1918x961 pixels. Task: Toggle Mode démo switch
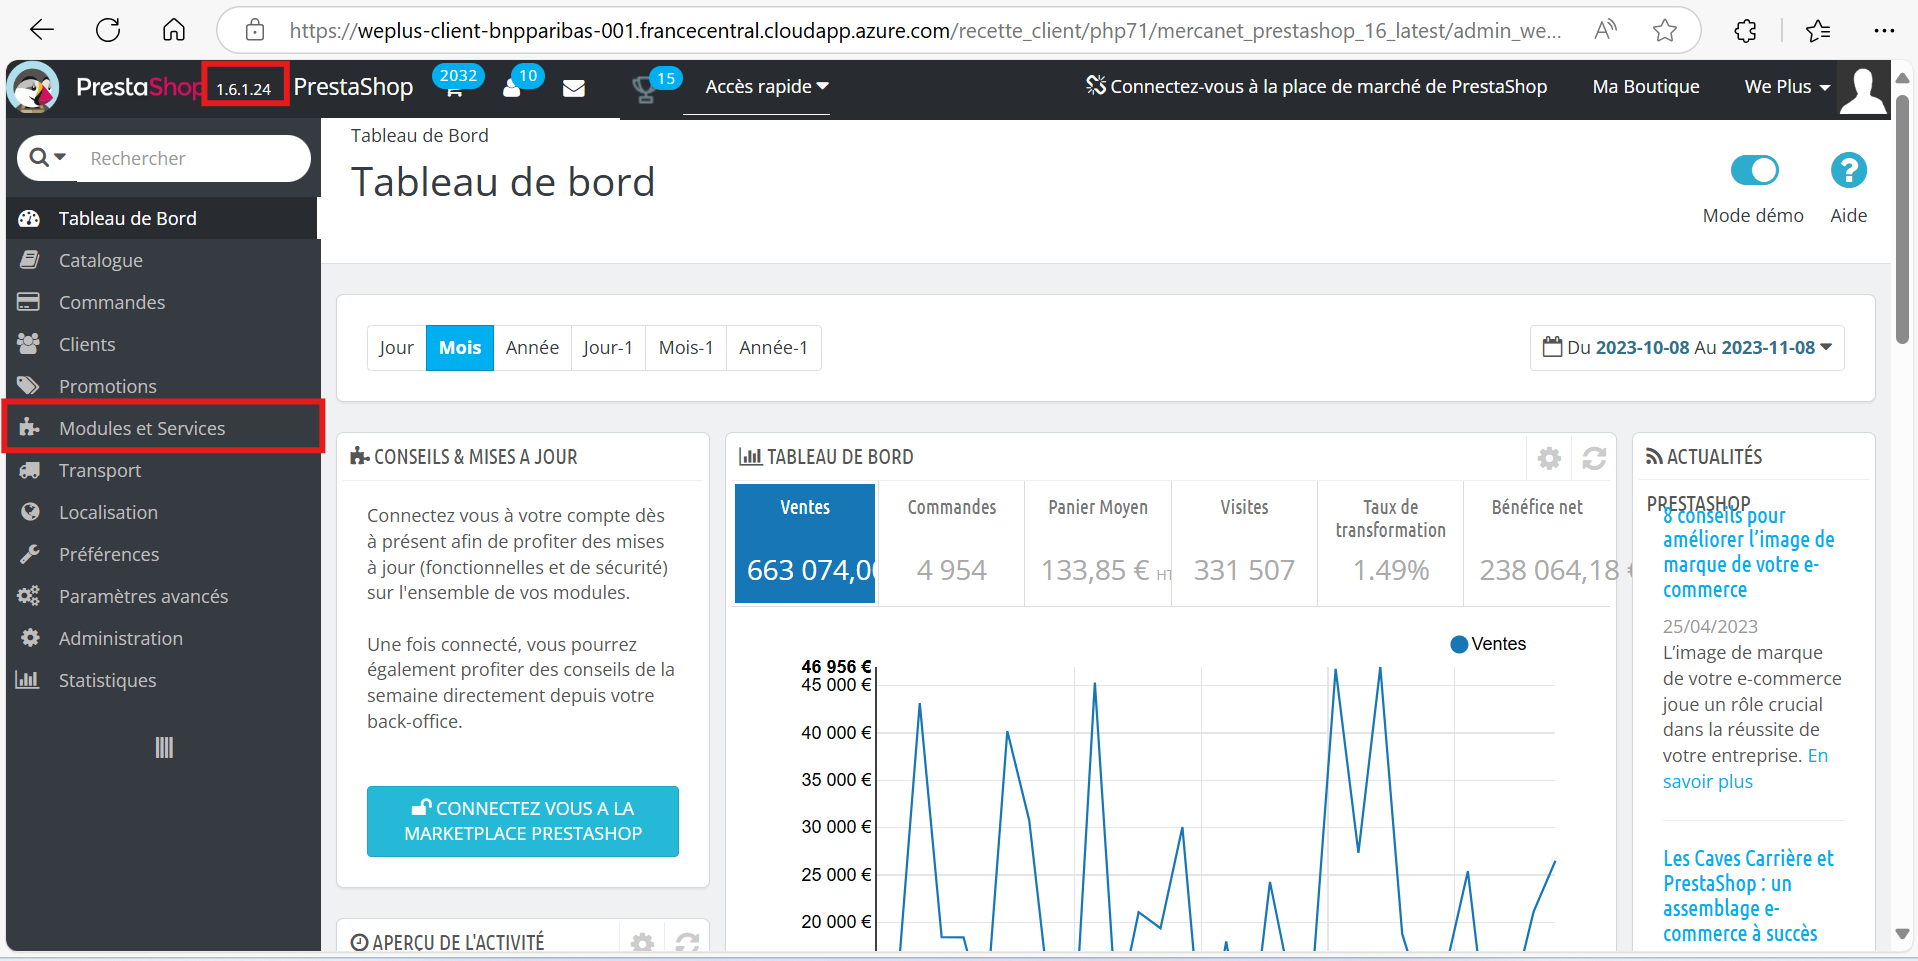1755,170
